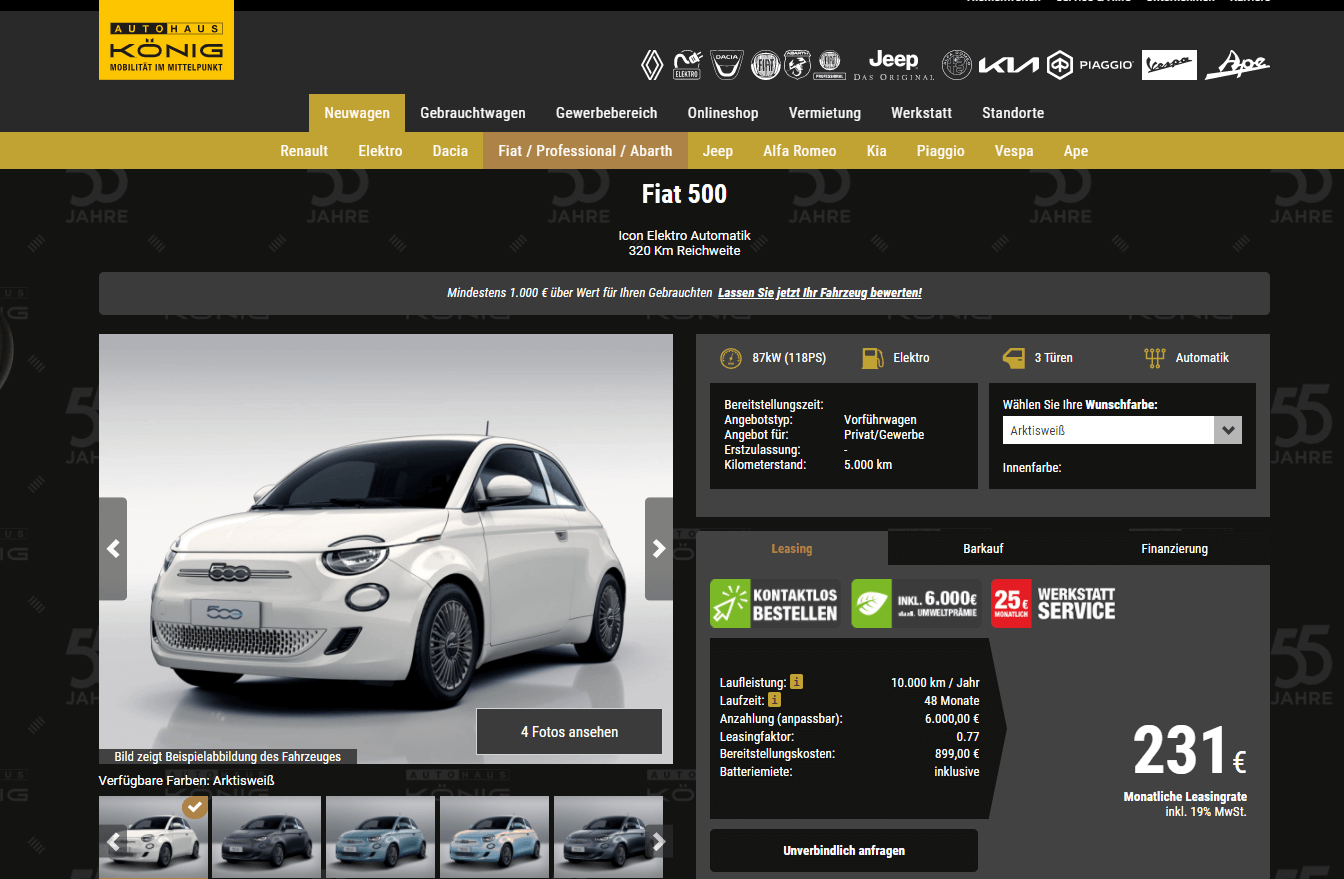This screenshot has width=1344, height=879.
Task: Click the Alfa Romeo emblem
Action: click(957, 65)
